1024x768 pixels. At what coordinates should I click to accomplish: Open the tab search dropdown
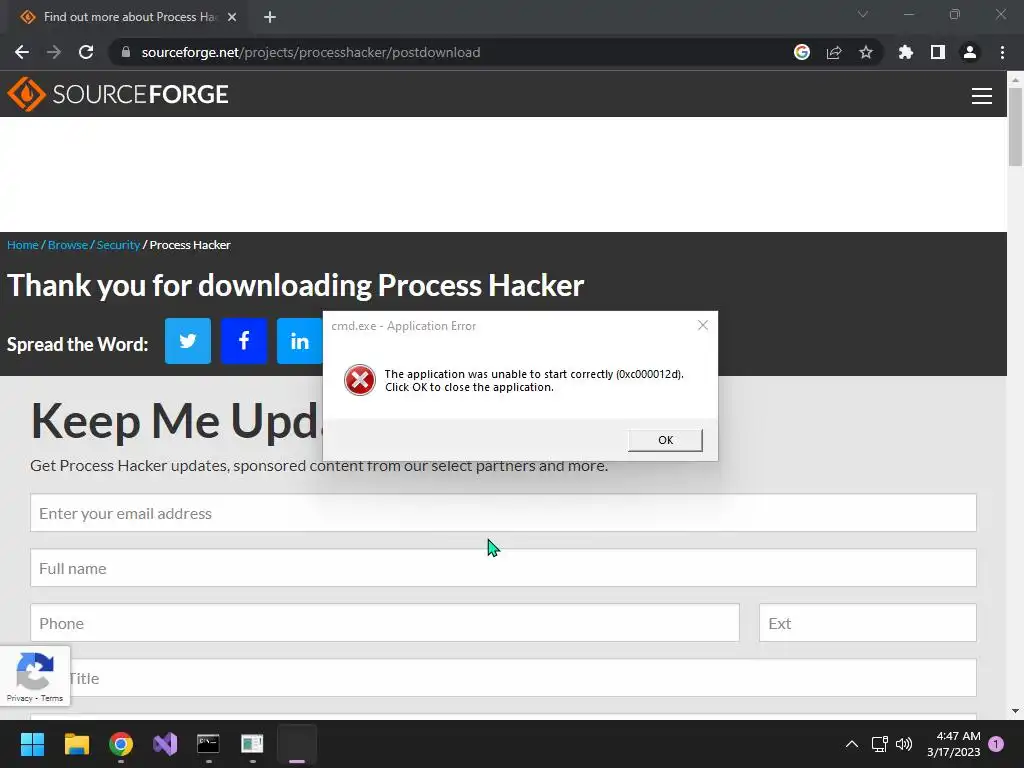[863, 14]
